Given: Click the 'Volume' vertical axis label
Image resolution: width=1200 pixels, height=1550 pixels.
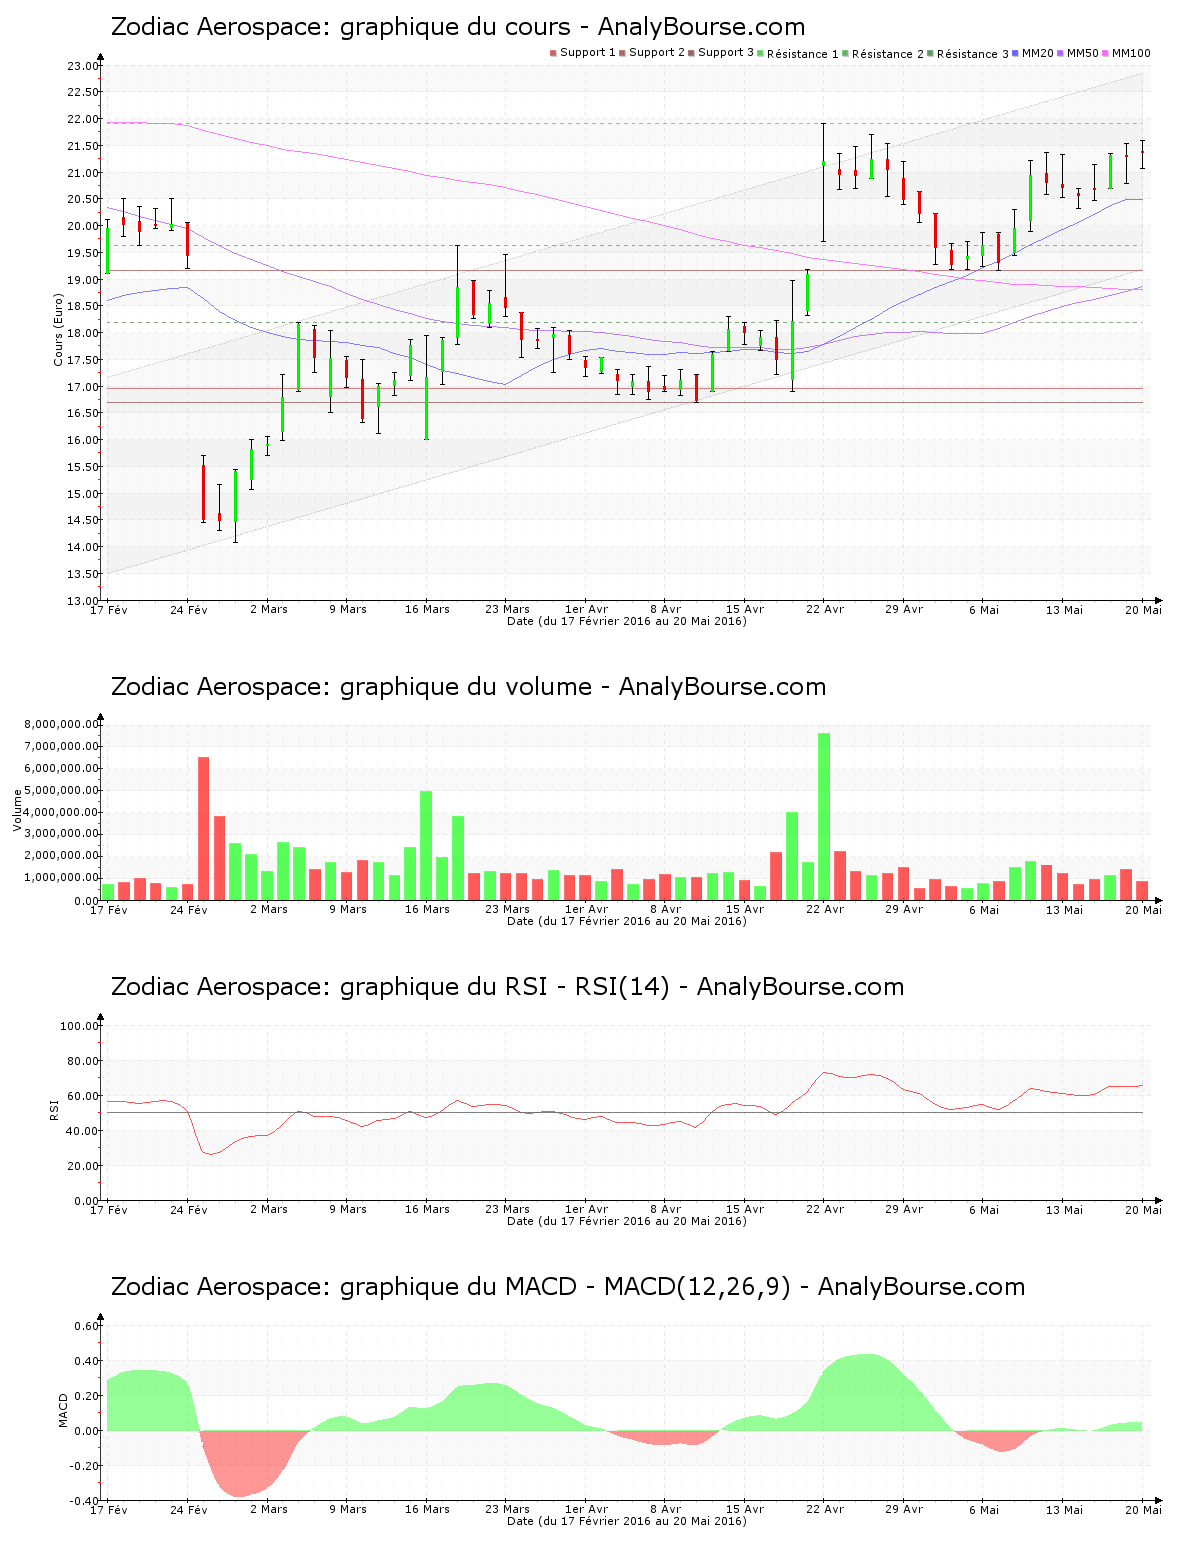Looking at the screenshot, I should pyautogui.click(x=17, y=810).
